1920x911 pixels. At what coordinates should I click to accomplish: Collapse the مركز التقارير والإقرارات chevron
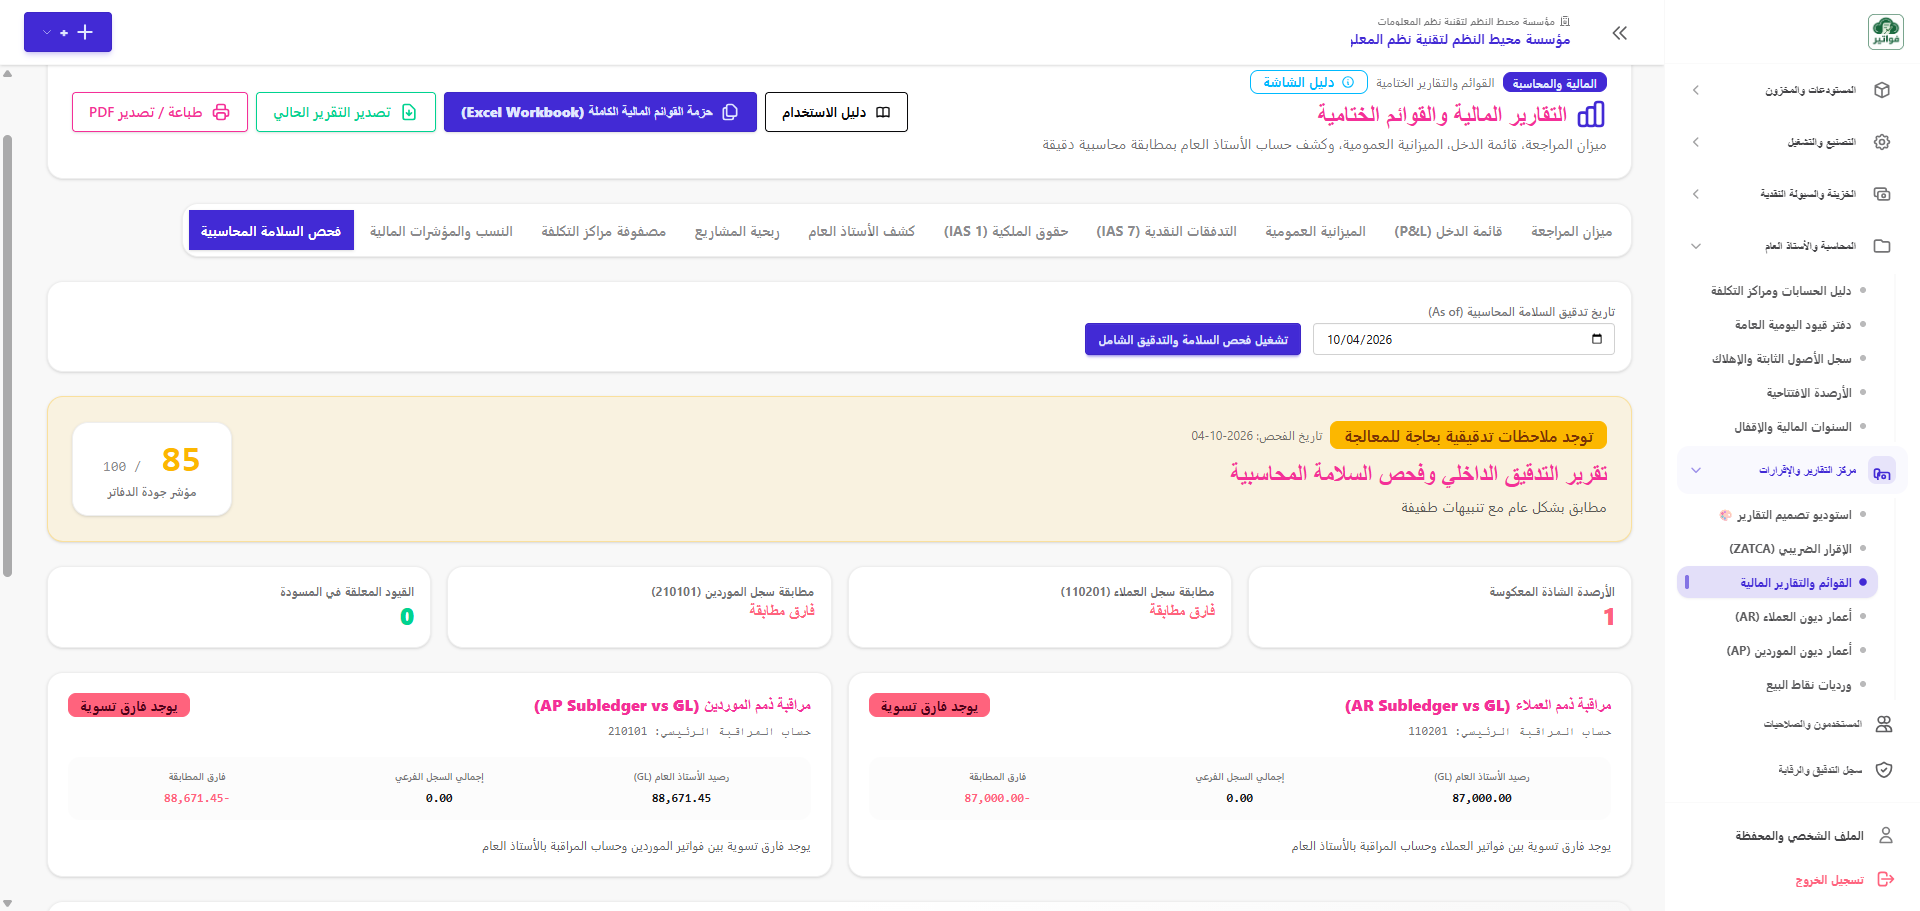click(1696, 470)
